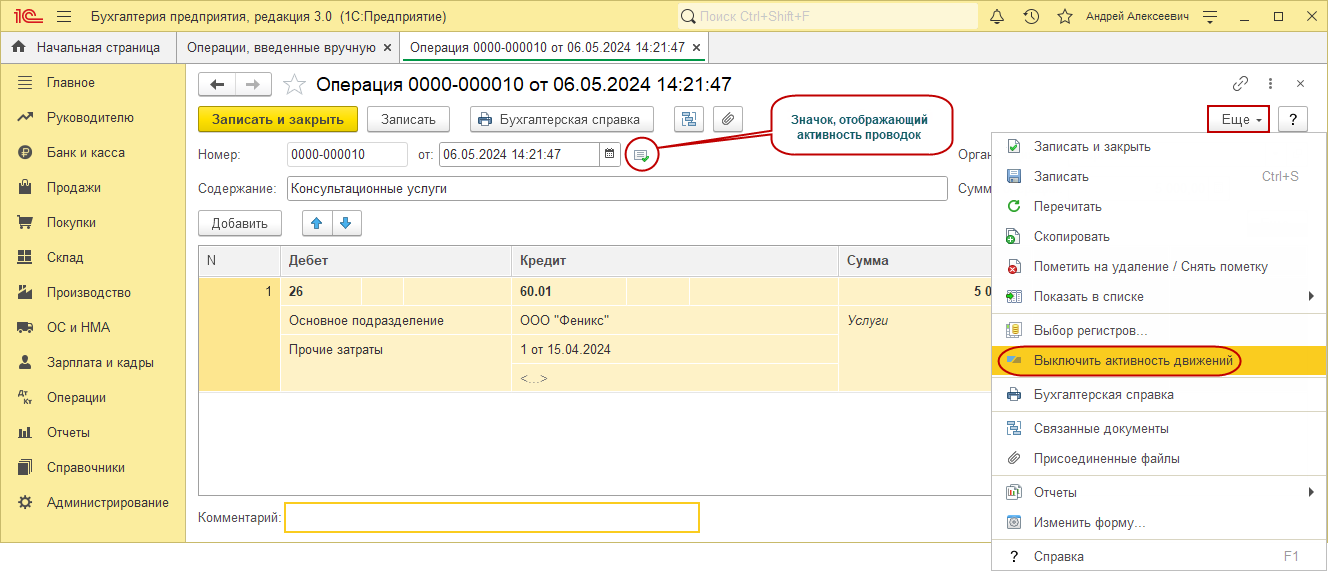Open Отчеты section in sidebar
The image size is (1328, 572).
coord(93,432)
